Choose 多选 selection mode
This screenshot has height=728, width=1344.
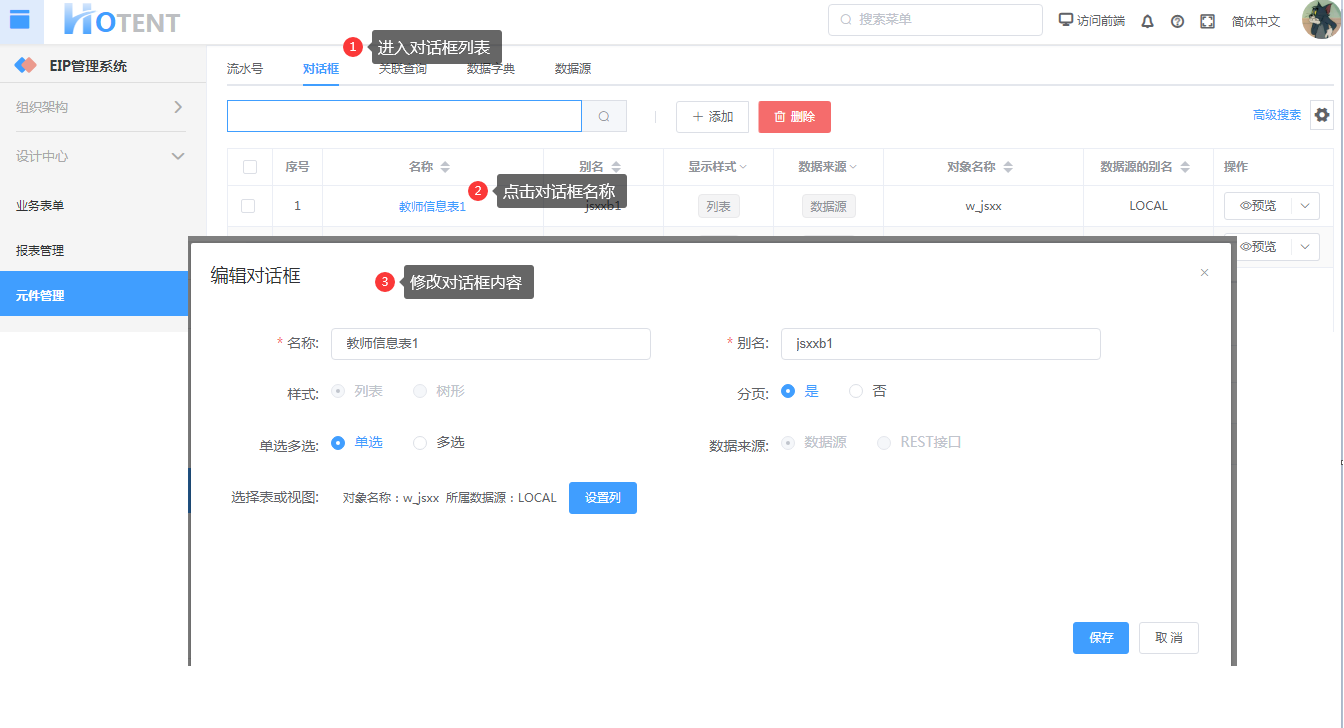420,442
